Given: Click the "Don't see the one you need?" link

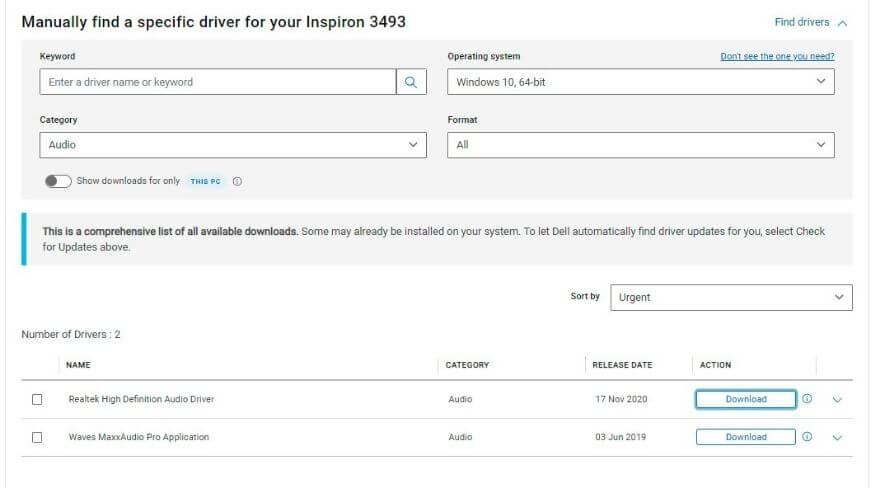Looking at the screenshot, I should pyautogui.click(x=777, y=57).
